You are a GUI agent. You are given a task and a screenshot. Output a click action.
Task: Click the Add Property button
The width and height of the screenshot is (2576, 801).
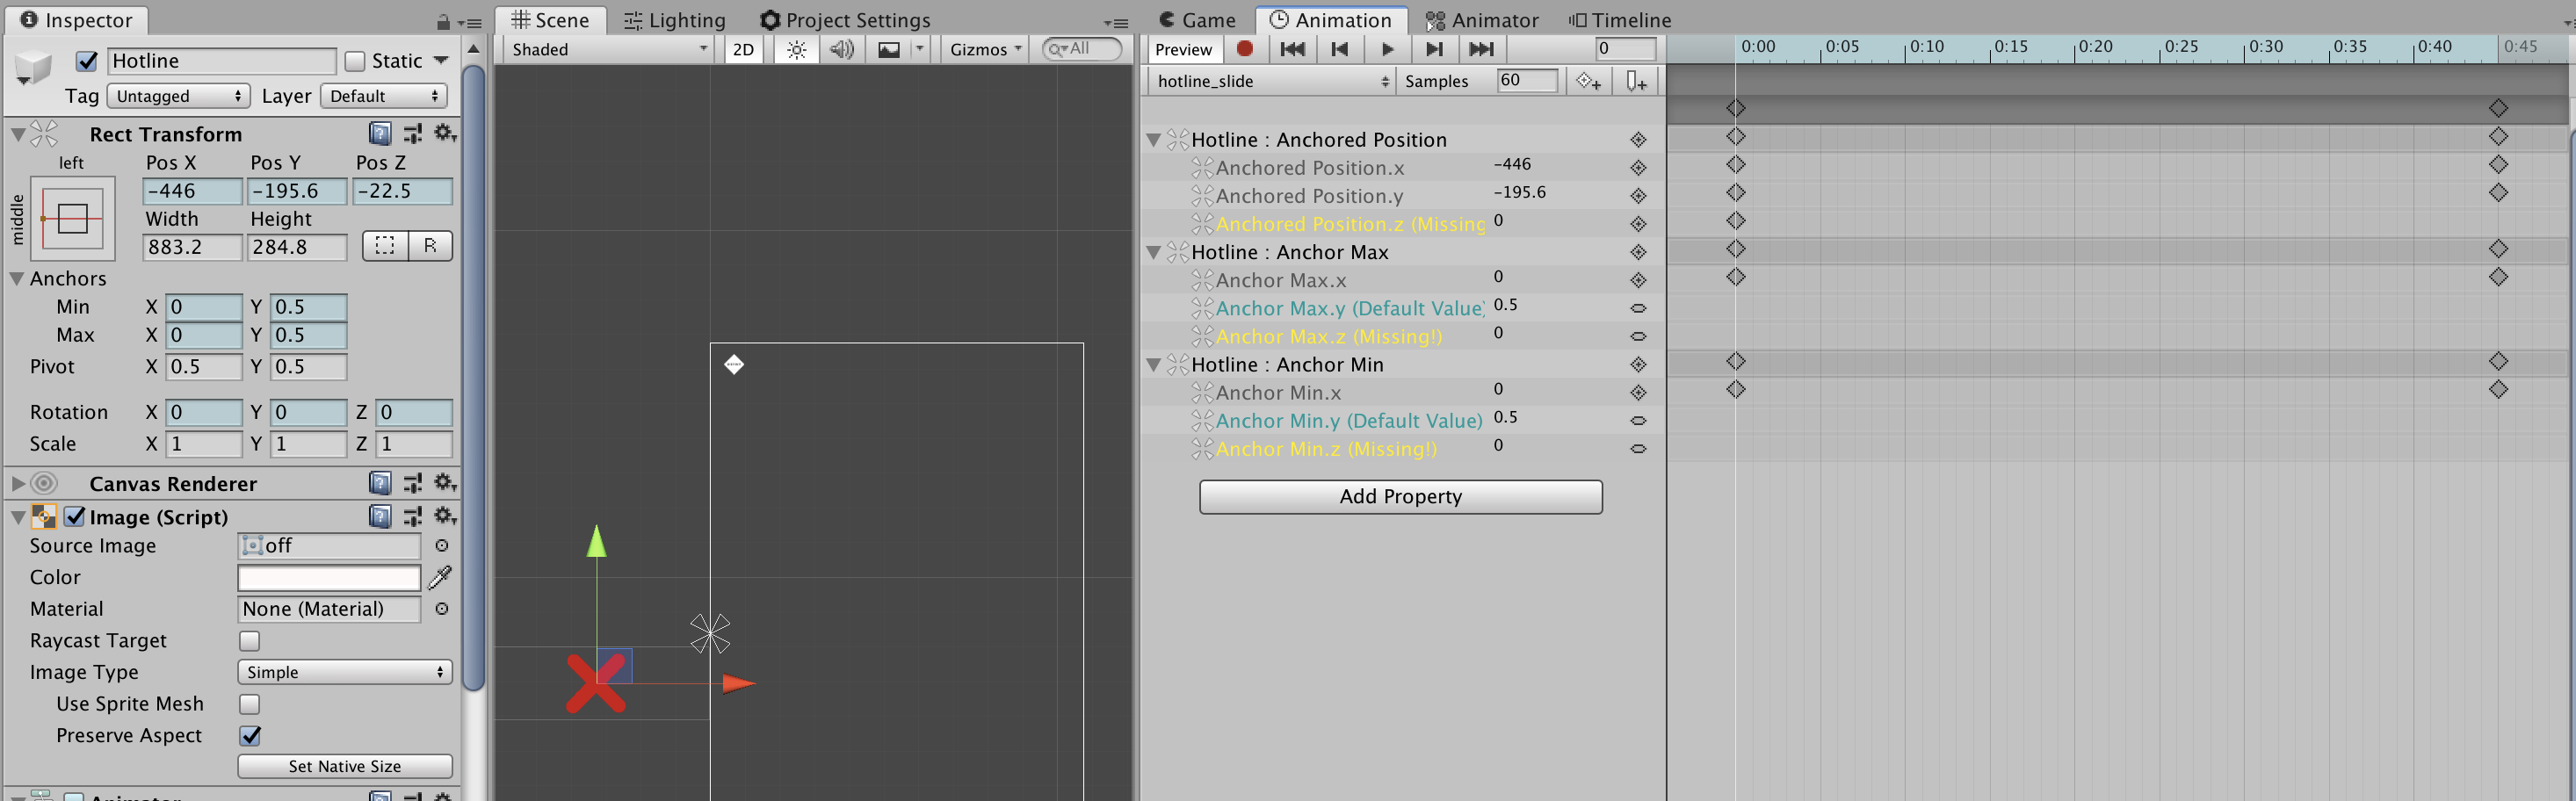pyautogui.click(x=1400, y=497)
